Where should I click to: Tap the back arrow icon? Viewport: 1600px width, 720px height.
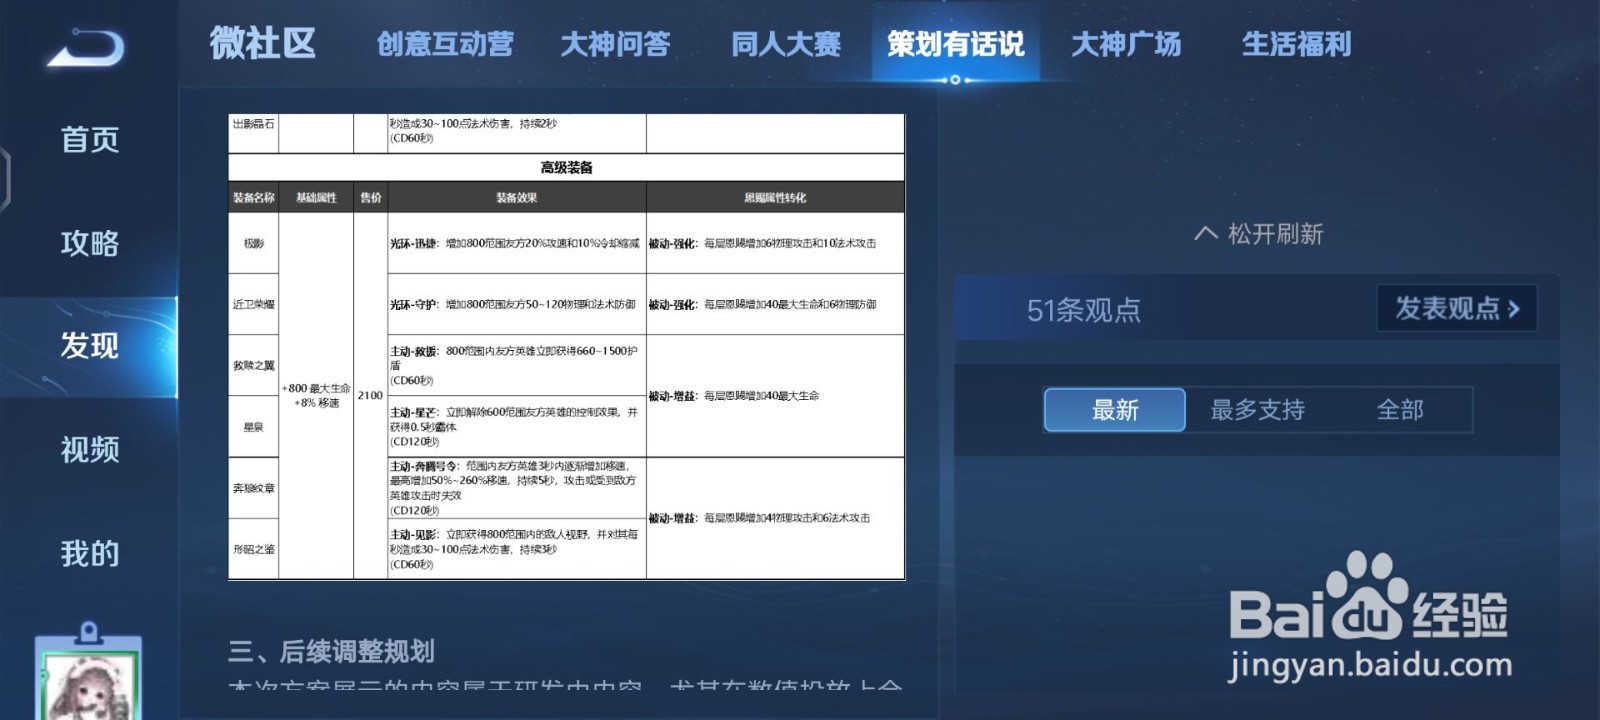[x=86, y=47]
